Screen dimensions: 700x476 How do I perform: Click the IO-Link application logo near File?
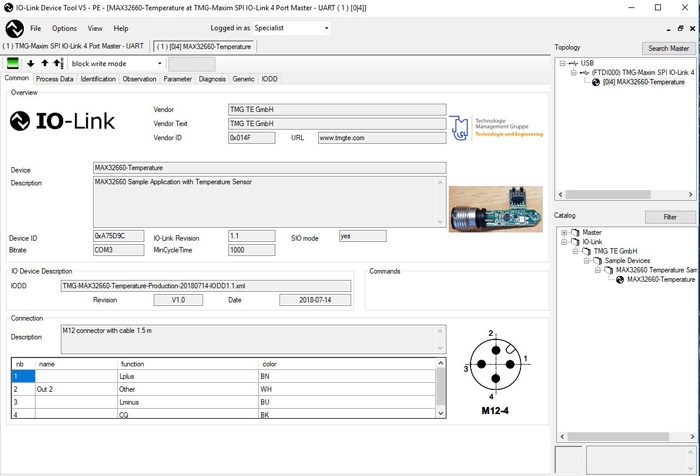(x=14, y=29)
